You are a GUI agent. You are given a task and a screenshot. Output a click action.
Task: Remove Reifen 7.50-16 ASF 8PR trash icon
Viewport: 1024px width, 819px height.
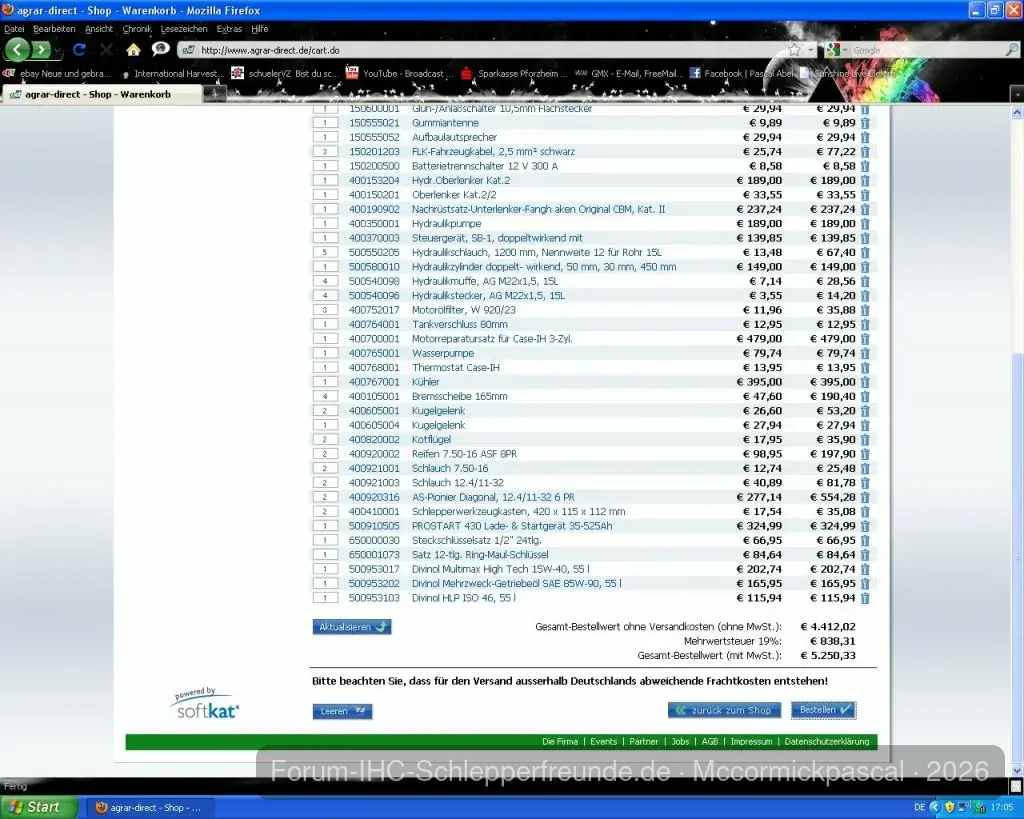pos(865,453)
